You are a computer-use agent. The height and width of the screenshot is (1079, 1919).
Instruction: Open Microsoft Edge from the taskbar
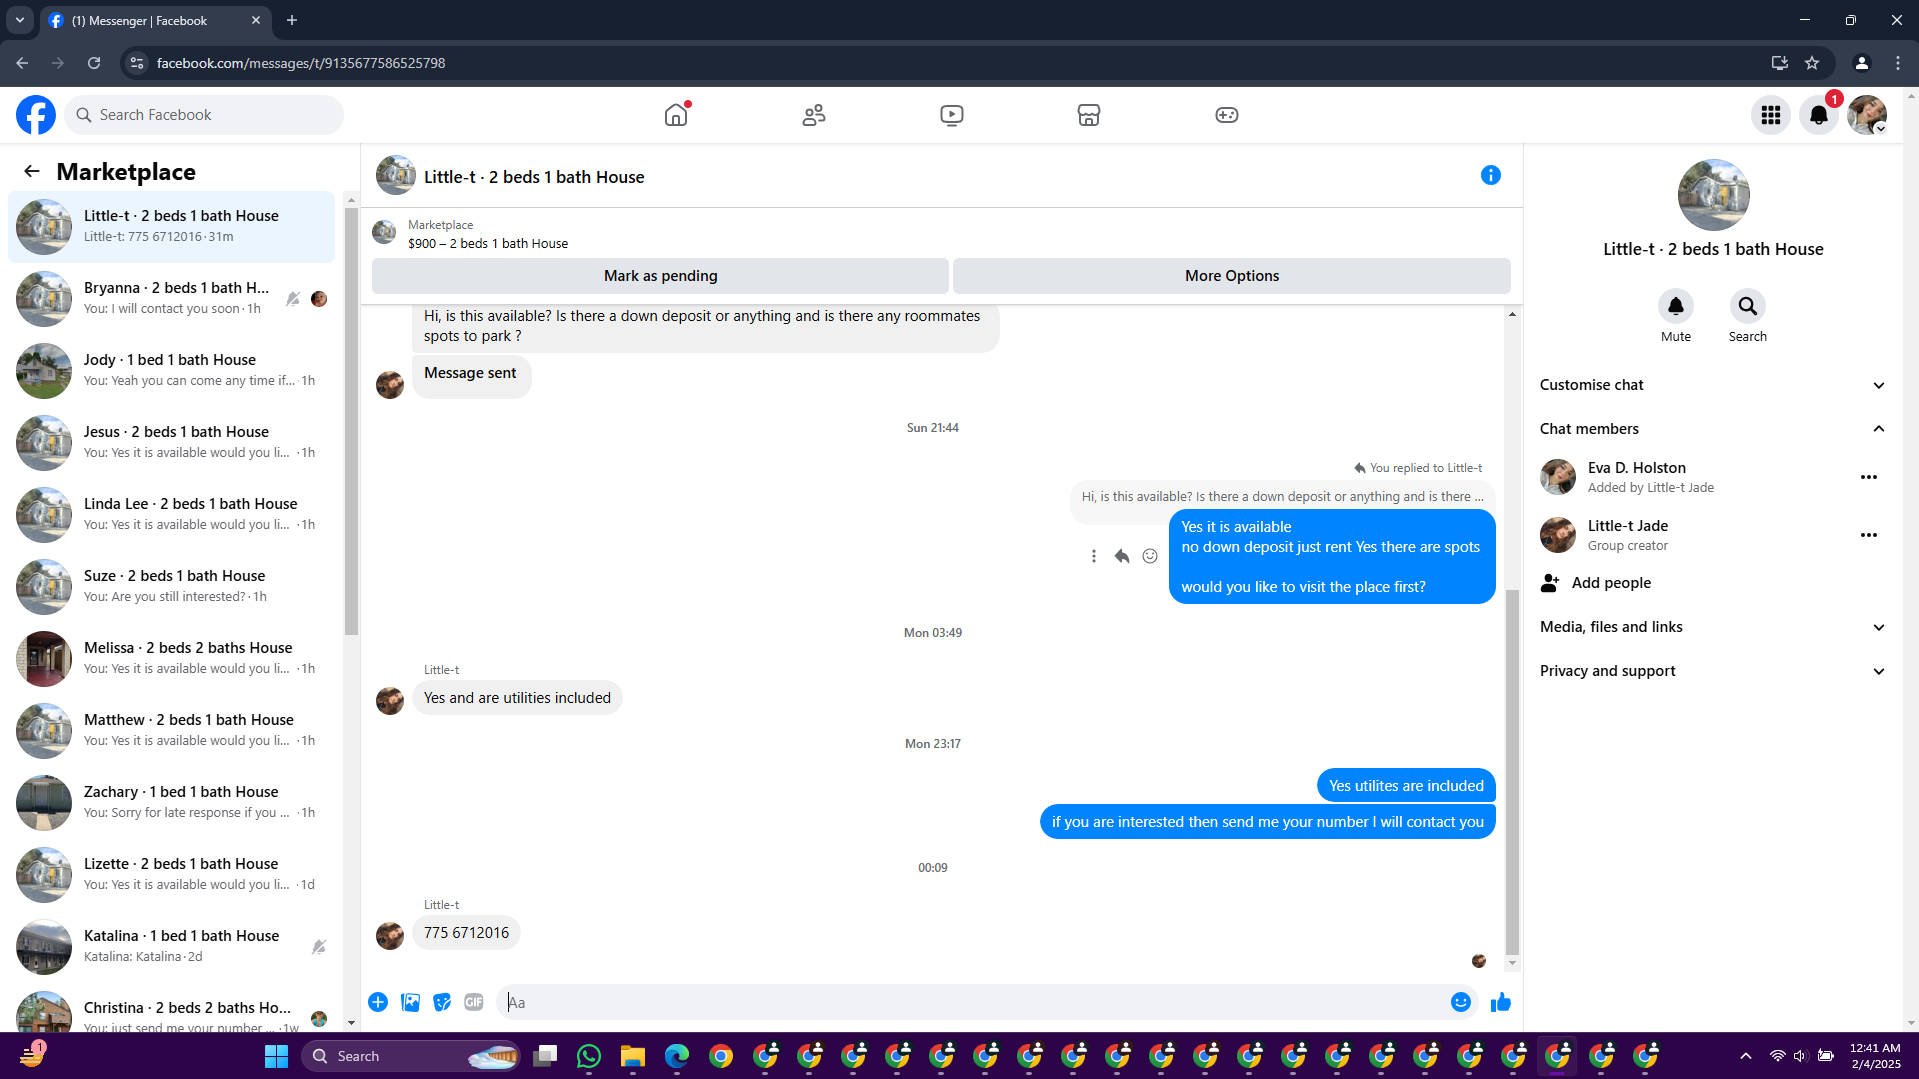pyautogui.click(x=677, y=1056)
